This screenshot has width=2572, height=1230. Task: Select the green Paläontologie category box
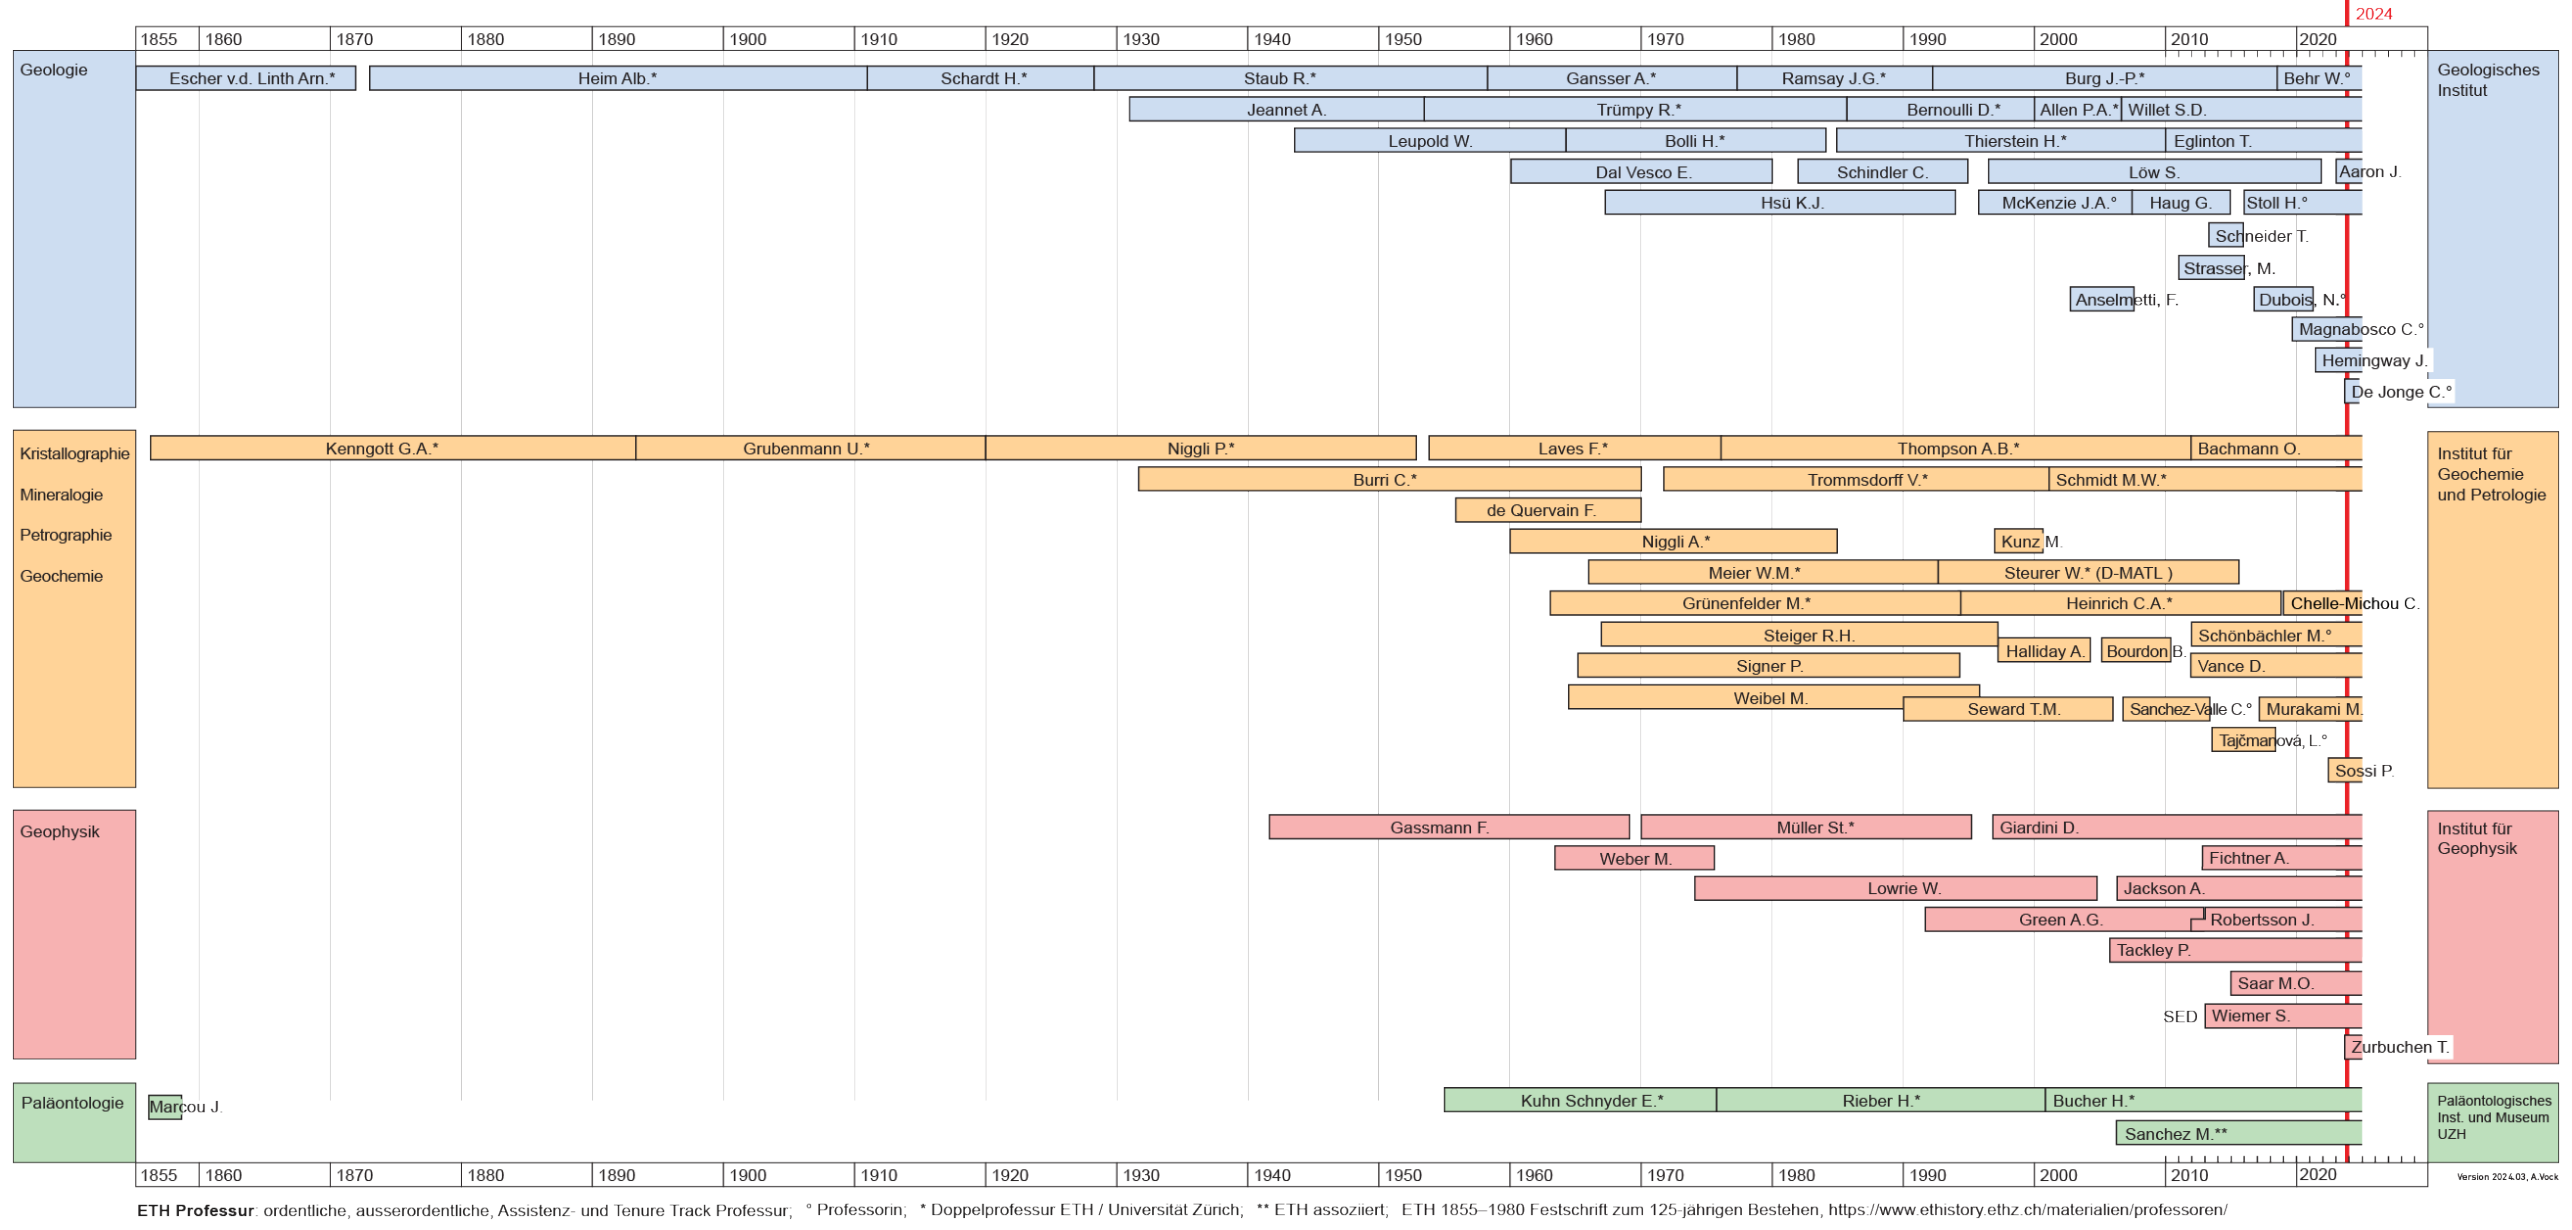point(74,1122)
